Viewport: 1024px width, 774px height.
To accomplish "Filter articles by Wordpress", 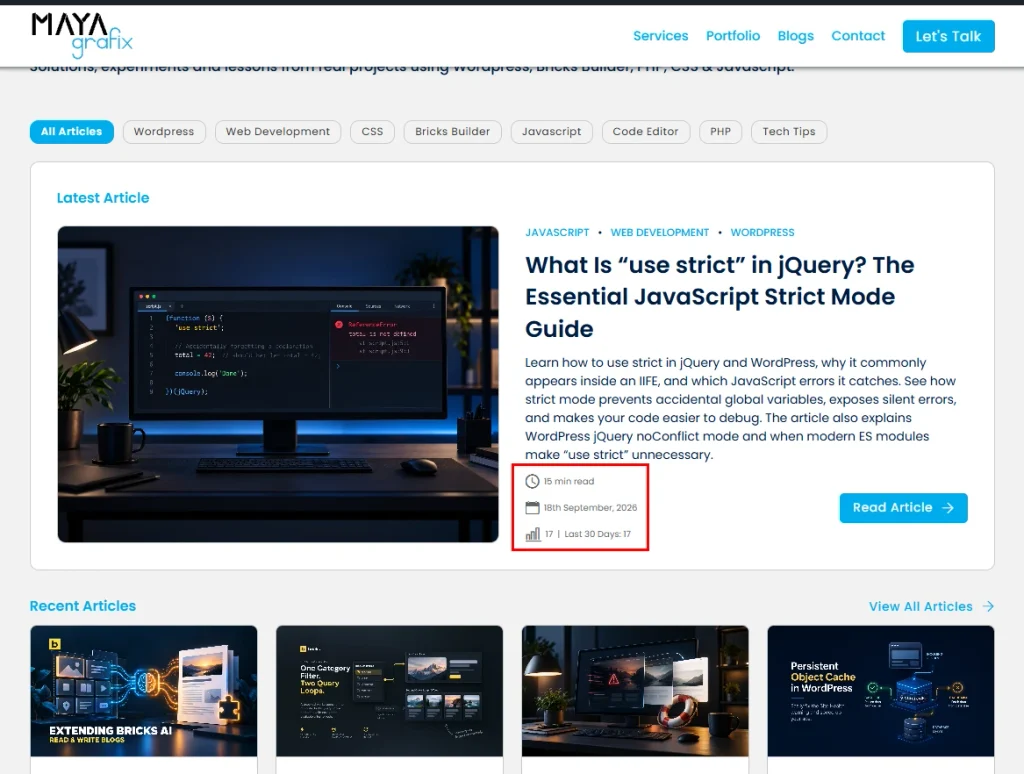I will coord(164,131).
